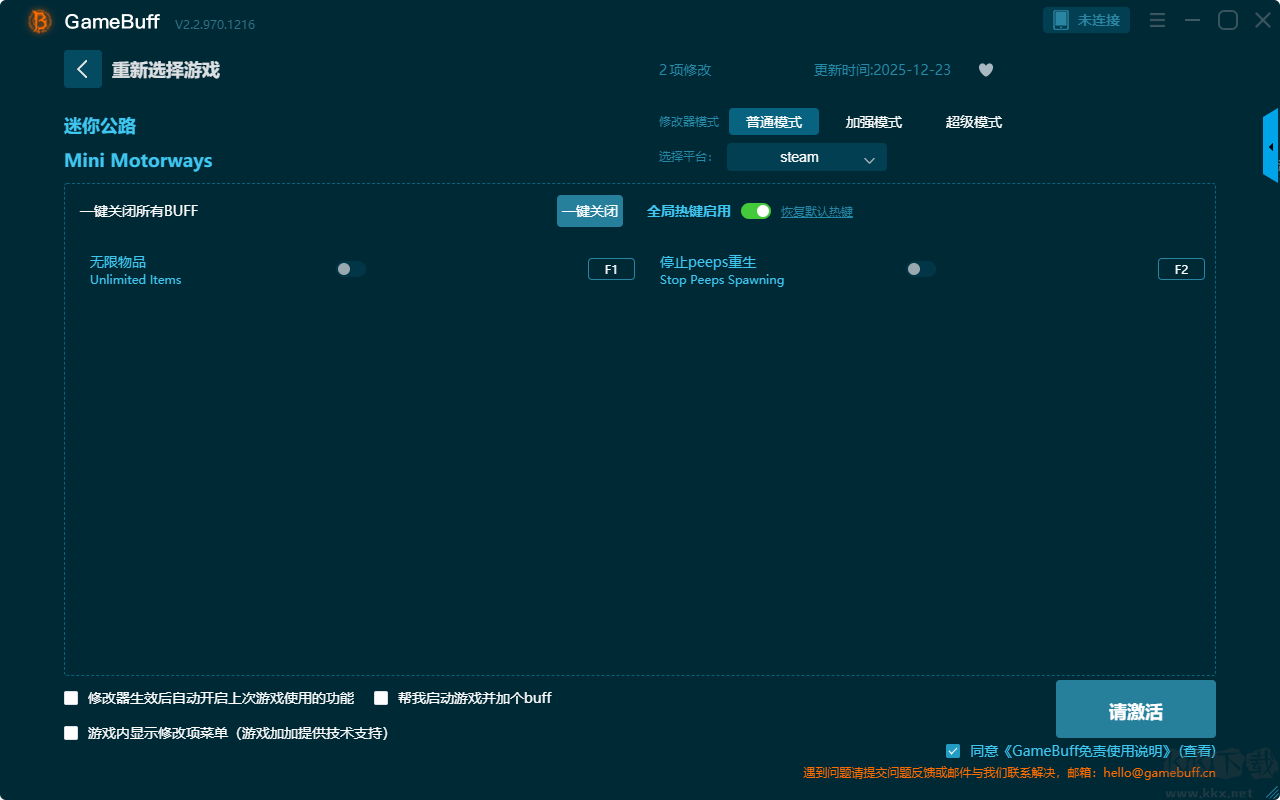Click the phone 未连接 connection button

coord(1087,20)
